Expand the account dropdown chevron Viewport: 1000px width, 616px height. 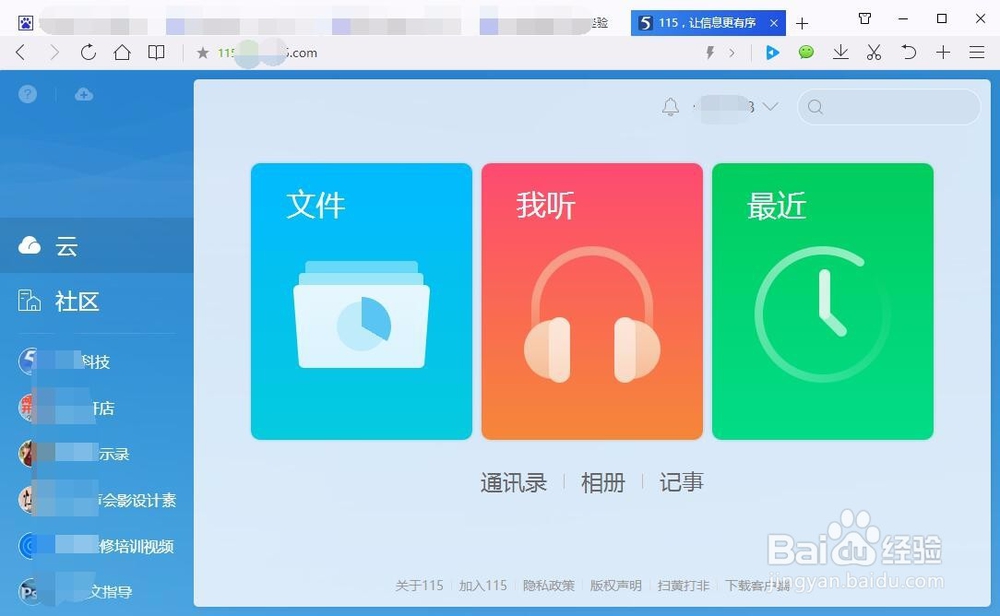pos(770,106)
